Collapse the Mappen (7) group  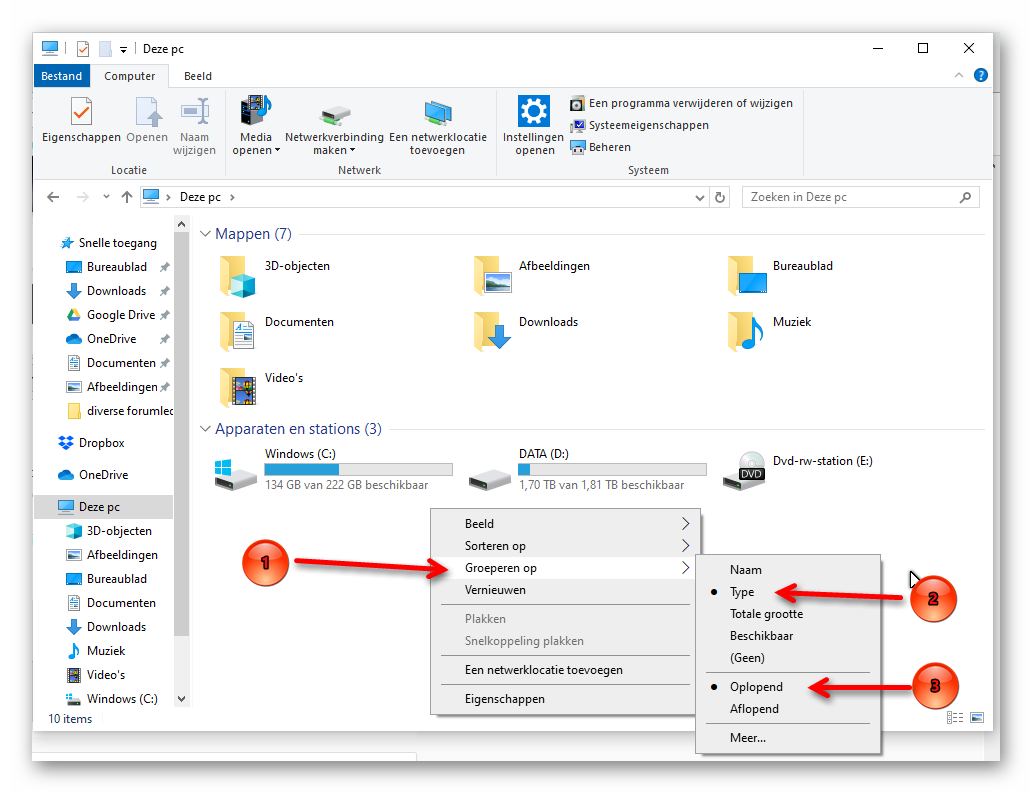pyautogui.click(x=206, y=234)
